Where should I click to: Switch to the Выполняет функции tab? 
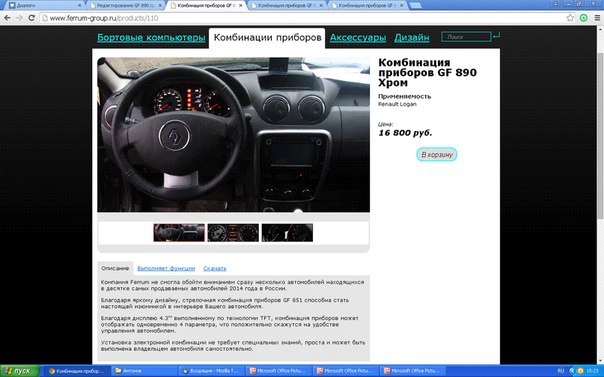[x=166, y=268]
